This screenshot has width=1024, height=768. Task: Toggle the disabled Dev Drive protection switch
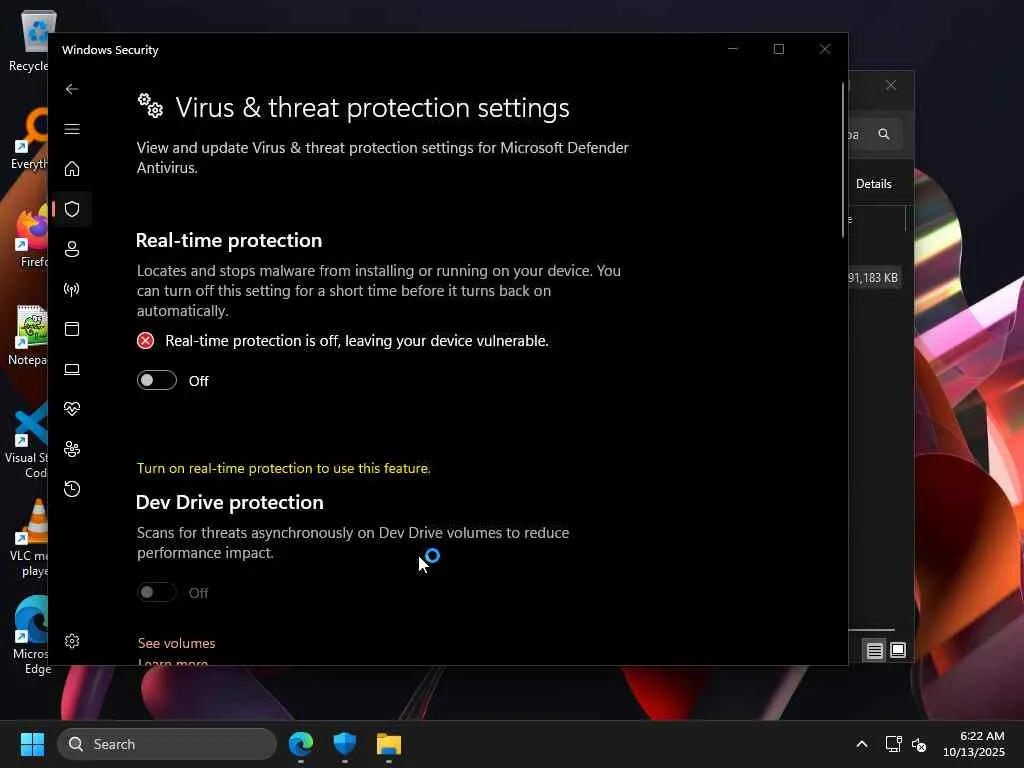[x=157, y=592]
